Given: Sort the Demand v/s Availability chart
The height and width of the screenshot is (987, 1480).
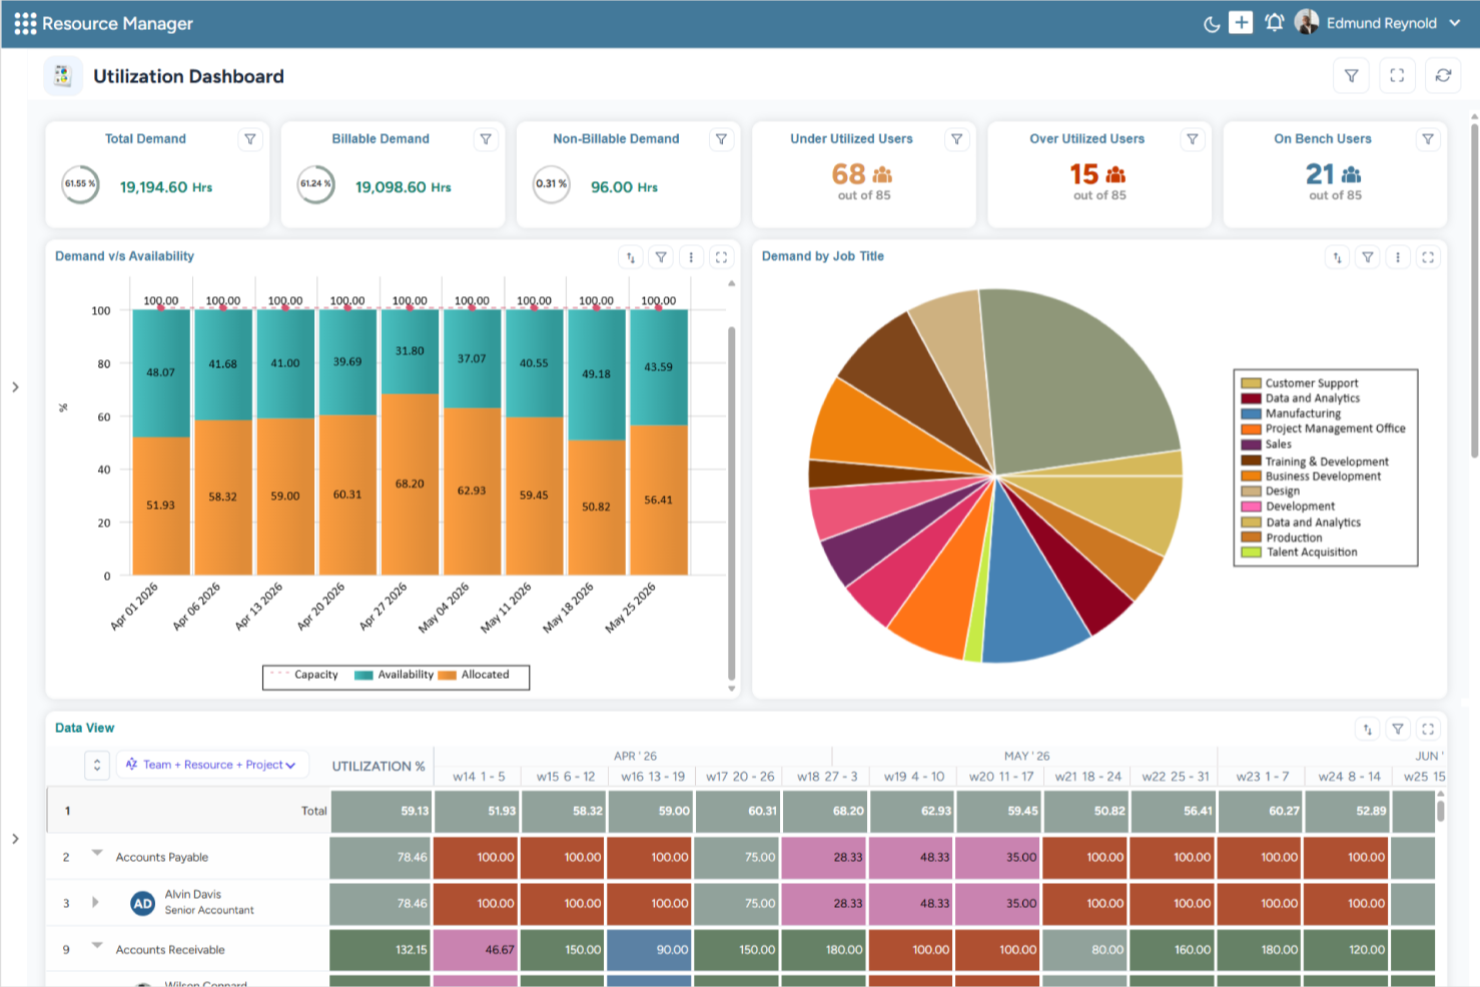Looking at the screenshot, I should pos(631,257).
